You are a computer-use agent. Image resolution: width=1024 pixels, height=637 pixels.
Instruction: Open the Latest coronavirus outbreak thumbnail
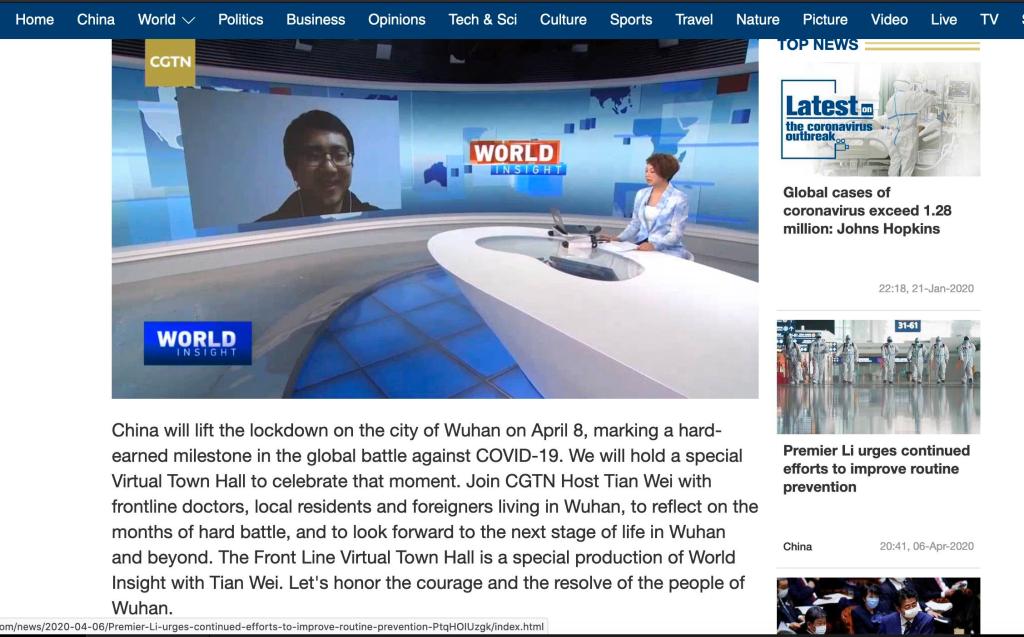(878, 119)
